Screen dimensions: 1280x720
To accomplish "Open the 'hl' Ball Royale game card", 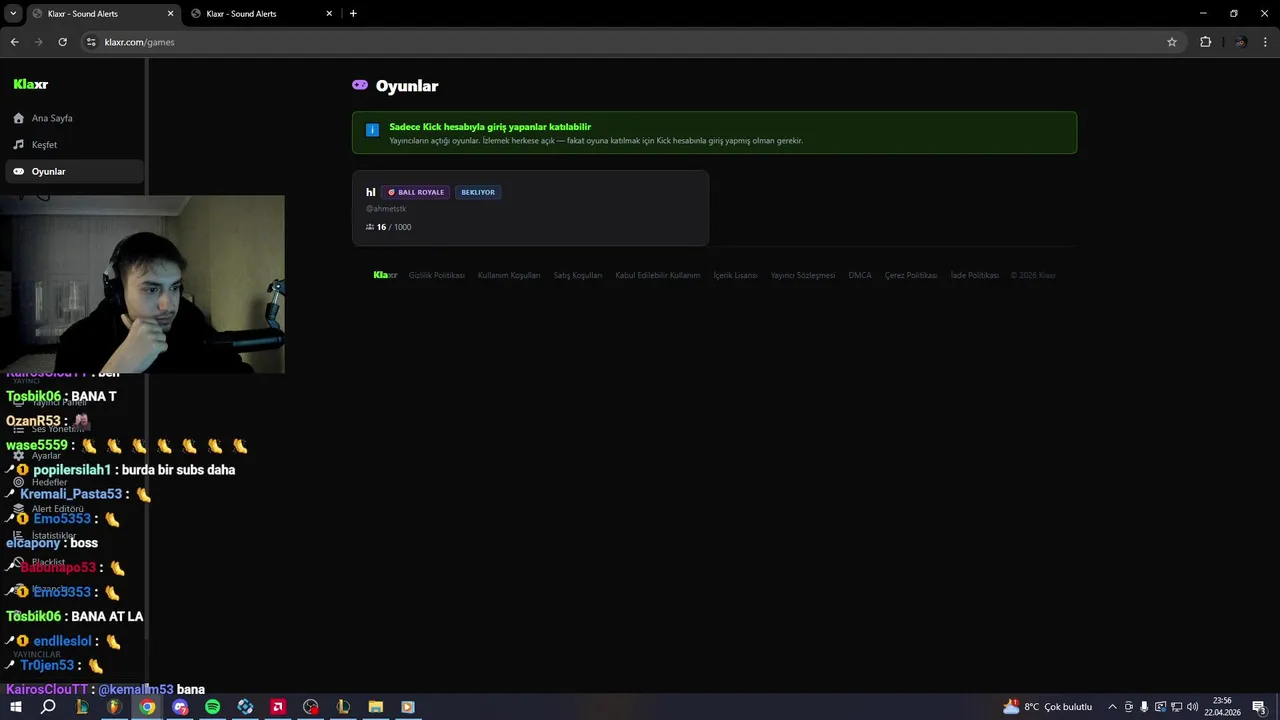I will 530,208.
